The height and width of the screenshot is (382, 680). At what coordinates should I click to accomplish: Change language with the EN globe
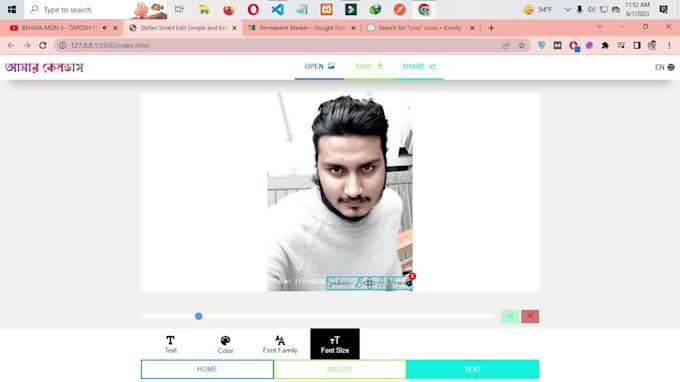point(664,67)
